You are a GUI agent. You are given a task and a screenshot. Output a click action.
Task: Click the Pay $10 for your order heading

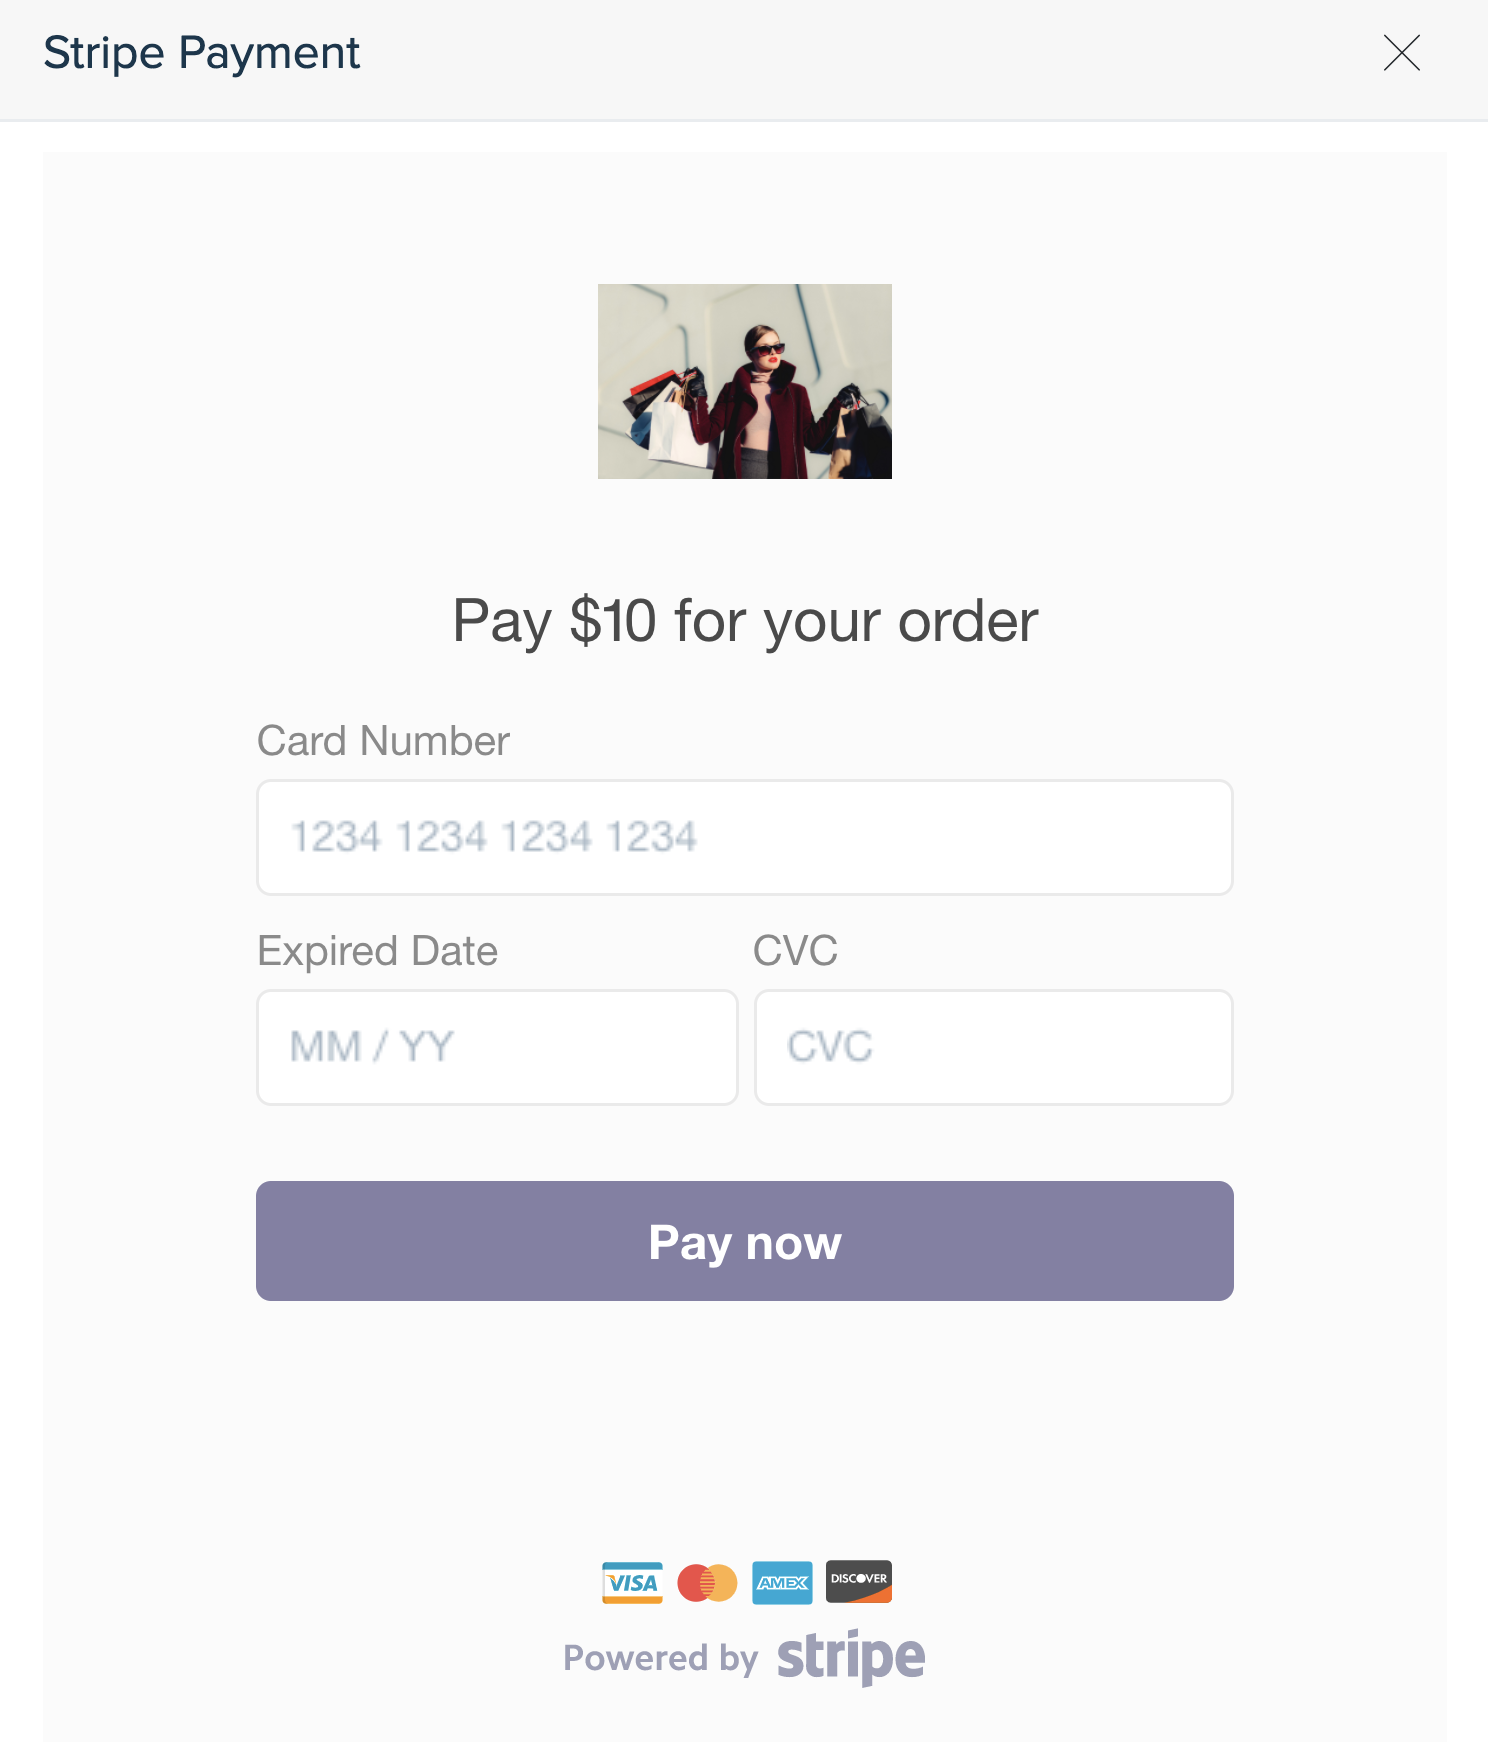coord(745,621)
